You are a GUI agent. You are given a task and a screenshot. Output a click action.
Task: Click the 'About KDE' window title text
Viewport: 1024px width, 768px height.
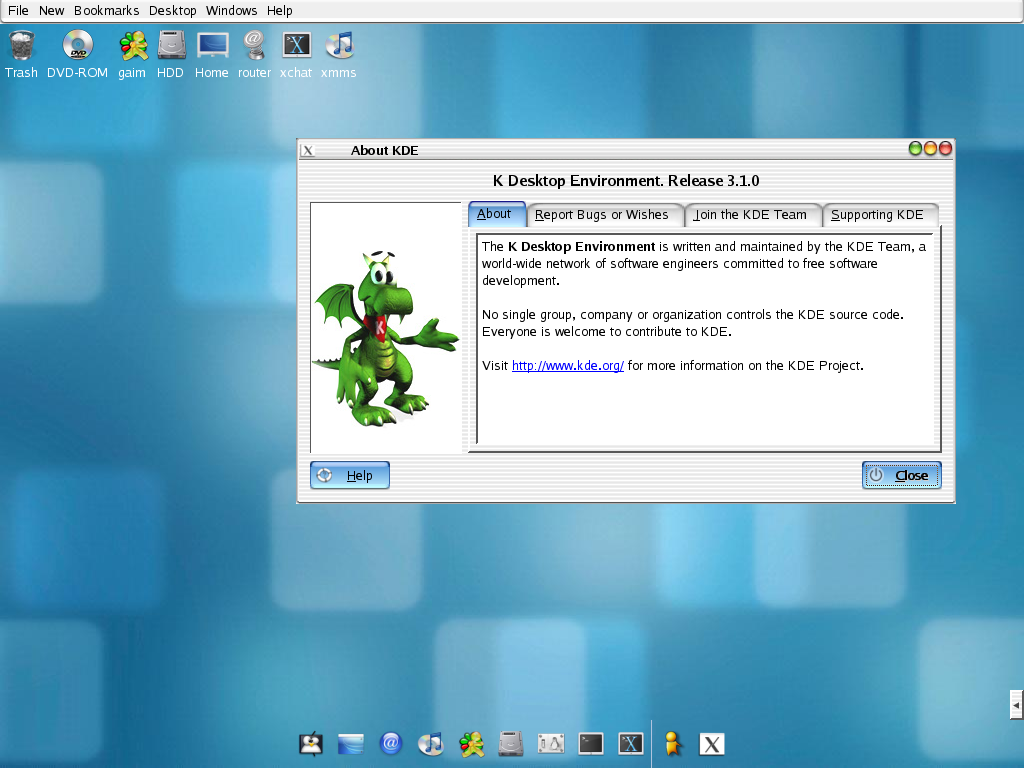[x=384, y=150]
